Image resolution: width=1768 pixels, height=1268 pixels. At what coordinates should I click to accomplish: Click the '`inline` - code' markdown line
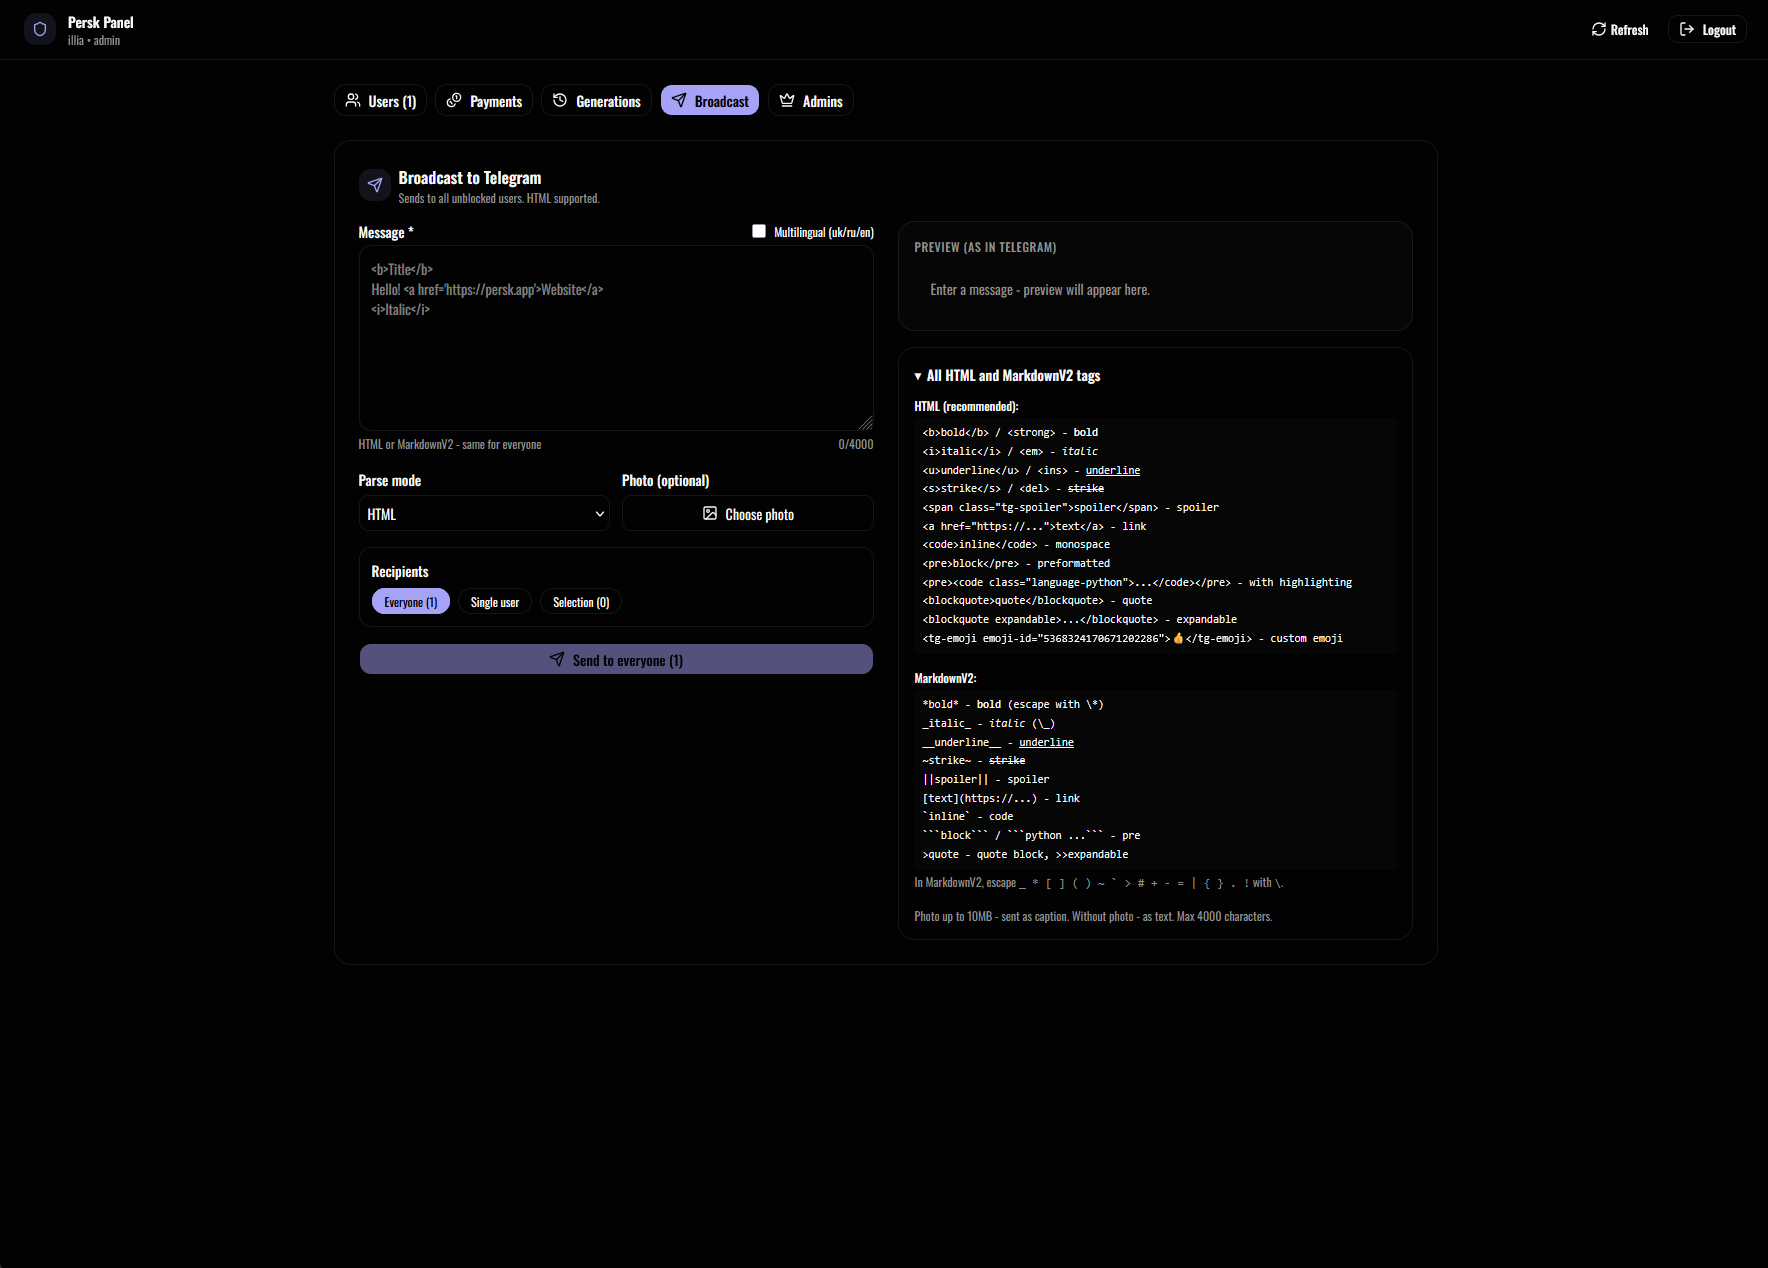point(967,816)
